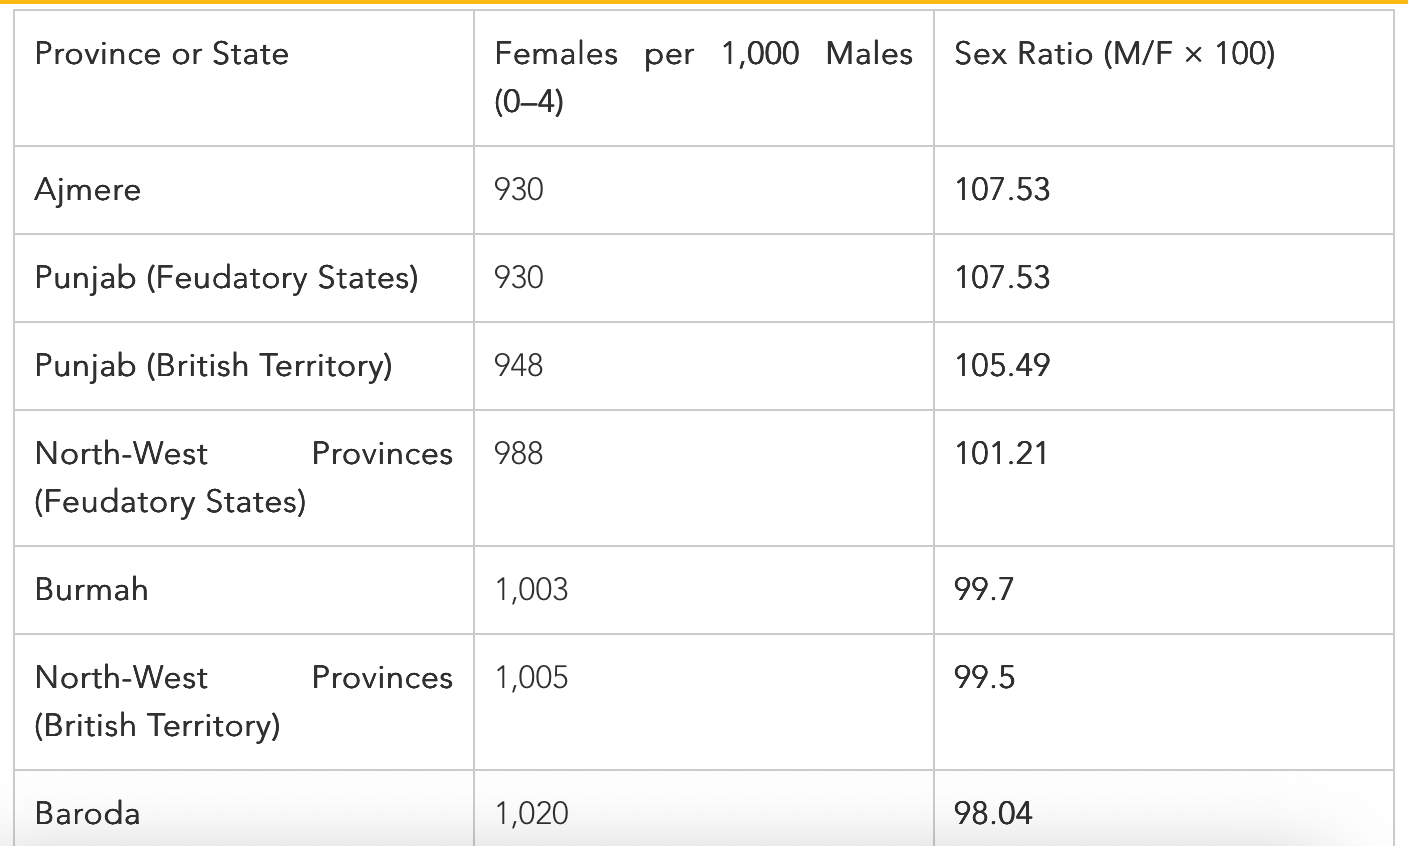Click the Baroda row label
The width and height of the screenshot is (1408, 846).
[x=87, y=813]
